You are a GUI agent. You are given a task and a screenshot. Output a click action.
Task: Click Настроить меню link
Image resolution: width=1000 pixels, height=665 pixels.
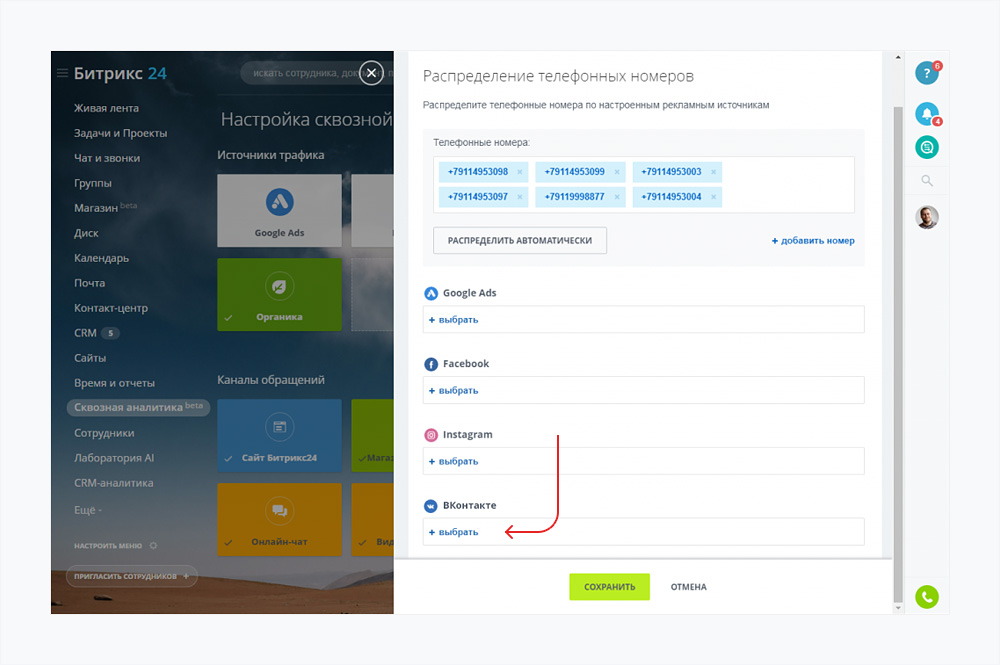pyautogui.click(x=108, y=546)
